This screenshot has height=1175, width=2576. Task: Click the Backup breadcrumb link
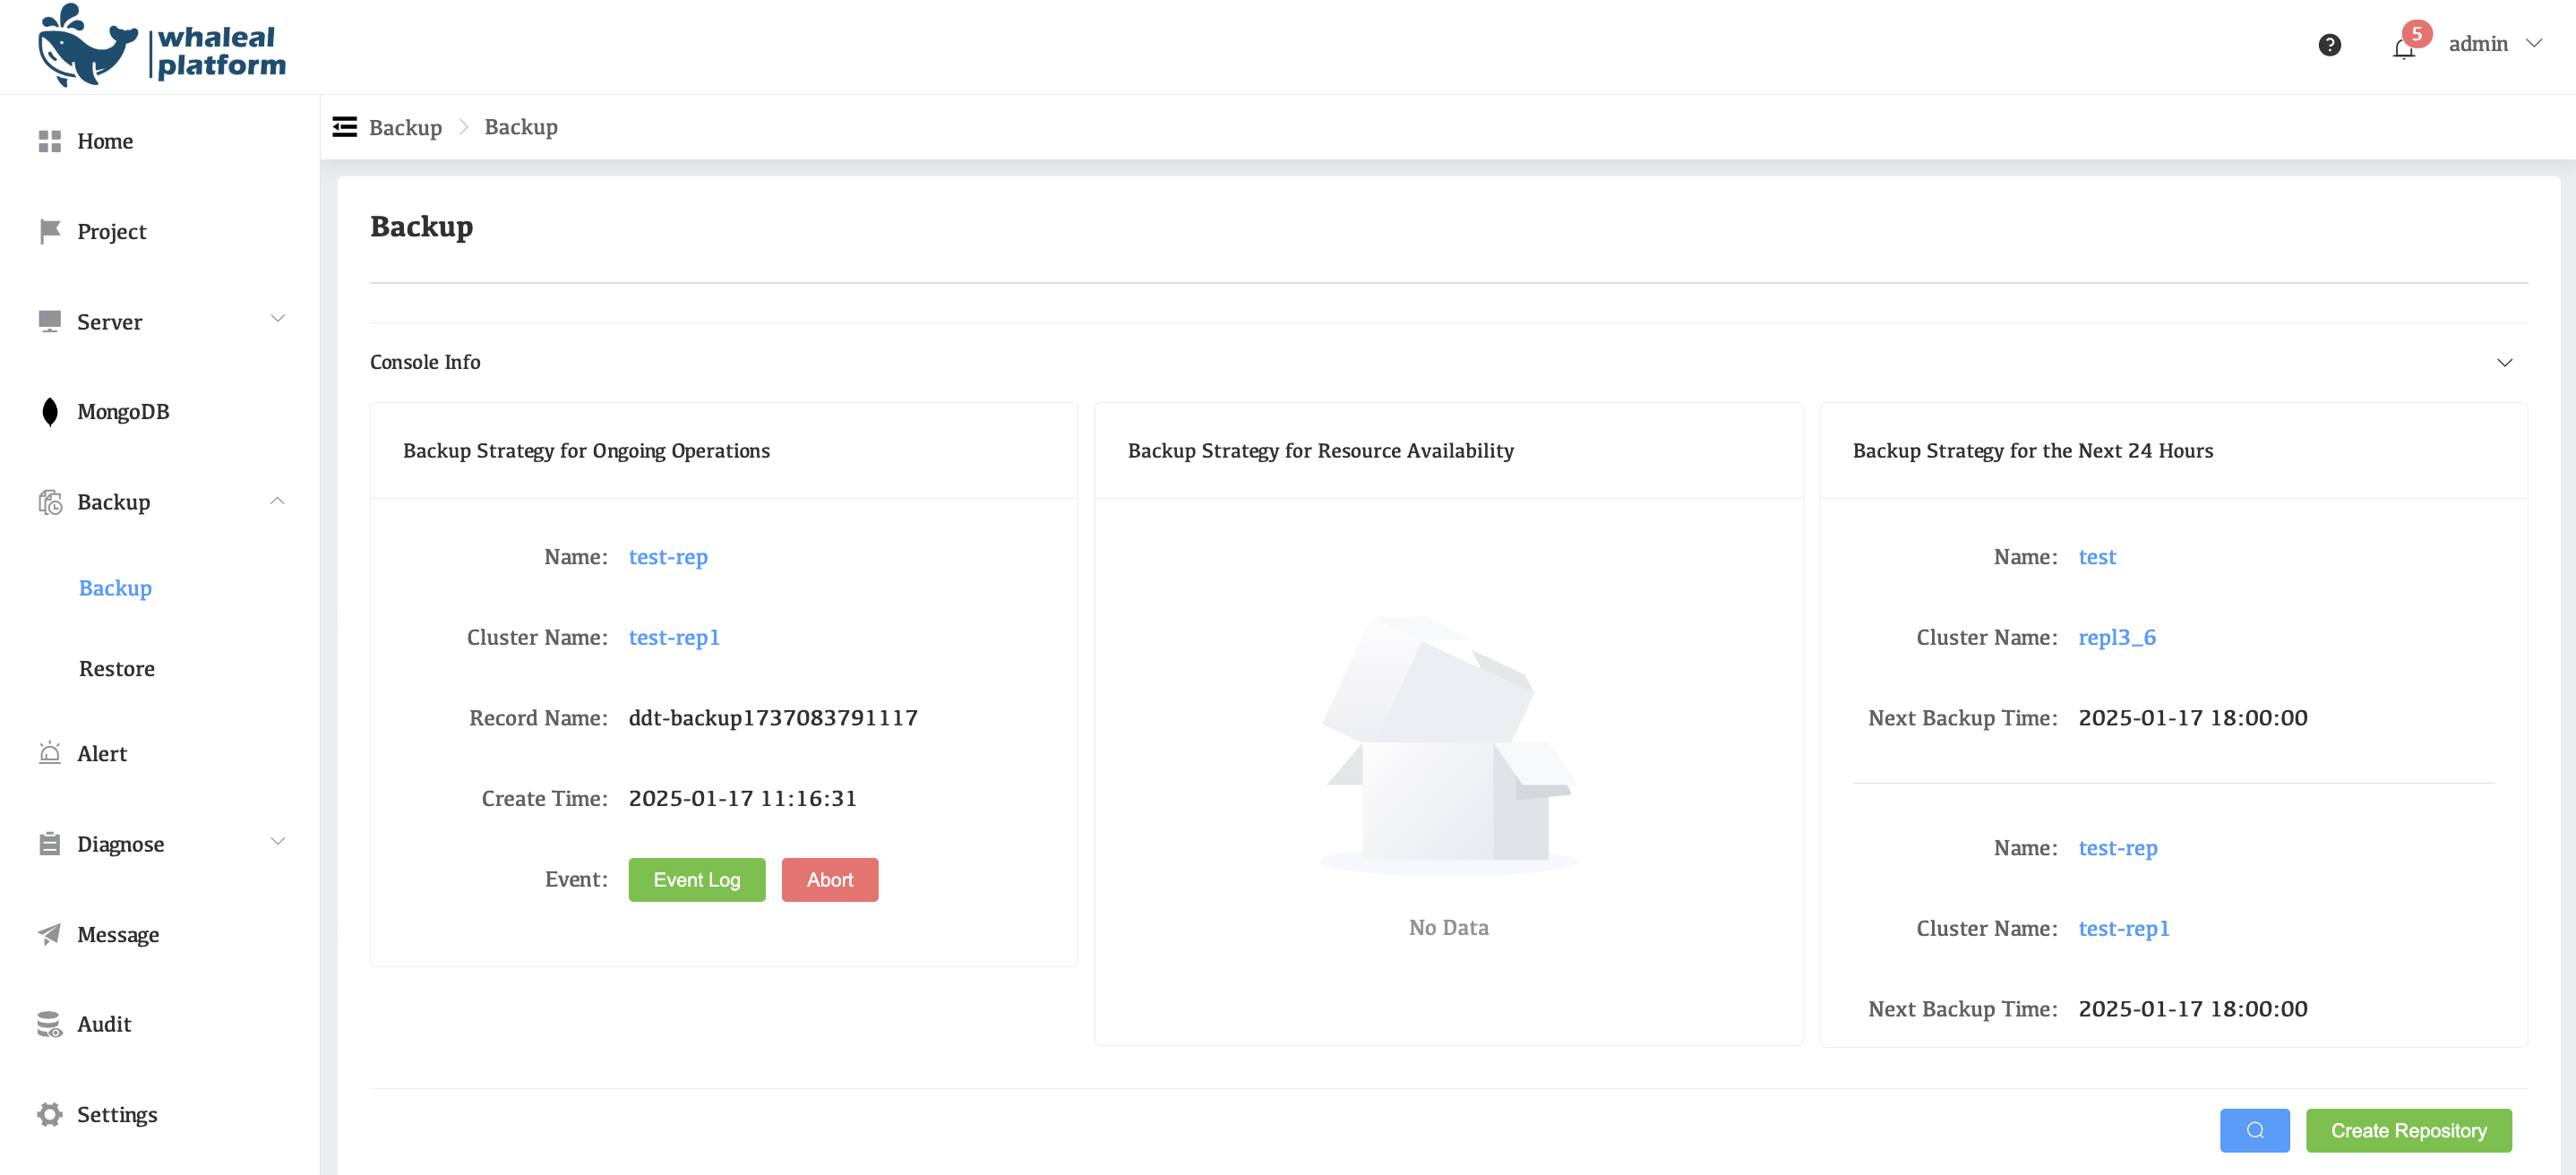click(405, 127)
